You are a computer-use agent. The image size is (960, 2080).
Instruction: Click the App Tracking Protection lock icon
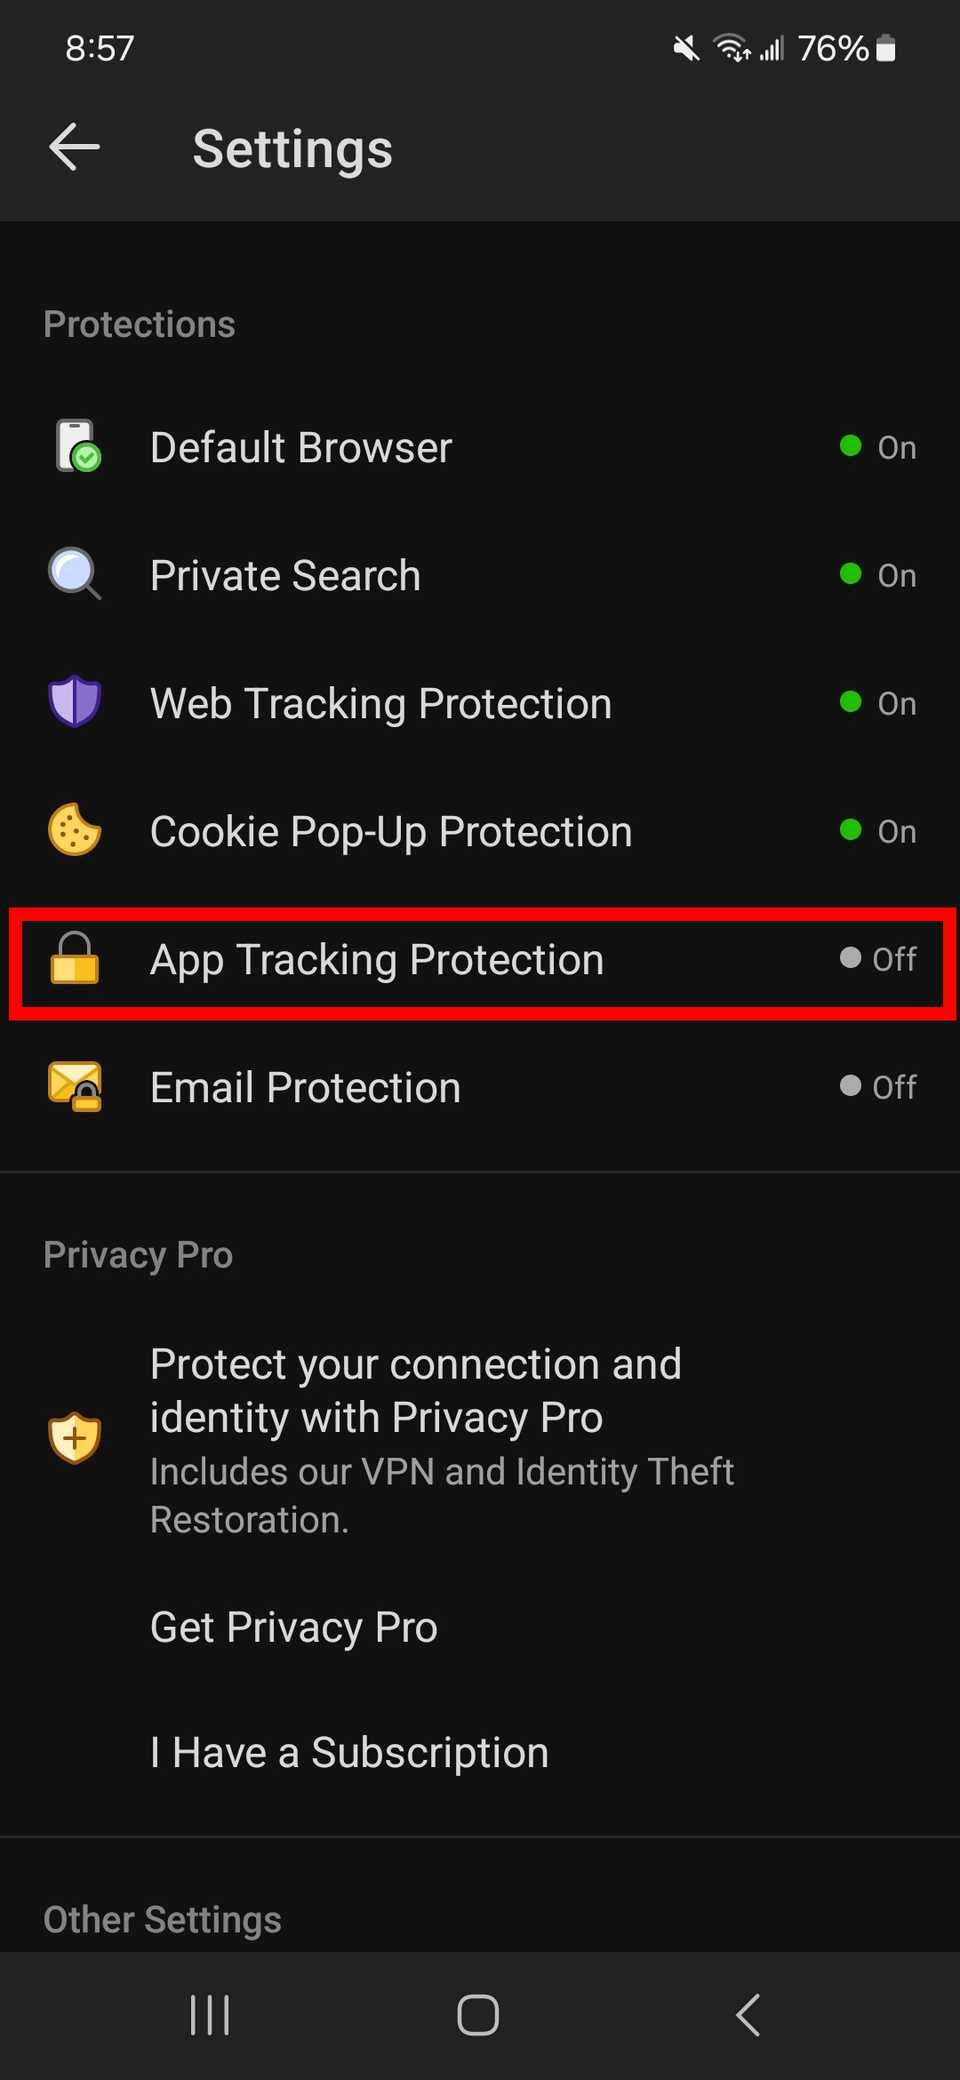point(74,959)
